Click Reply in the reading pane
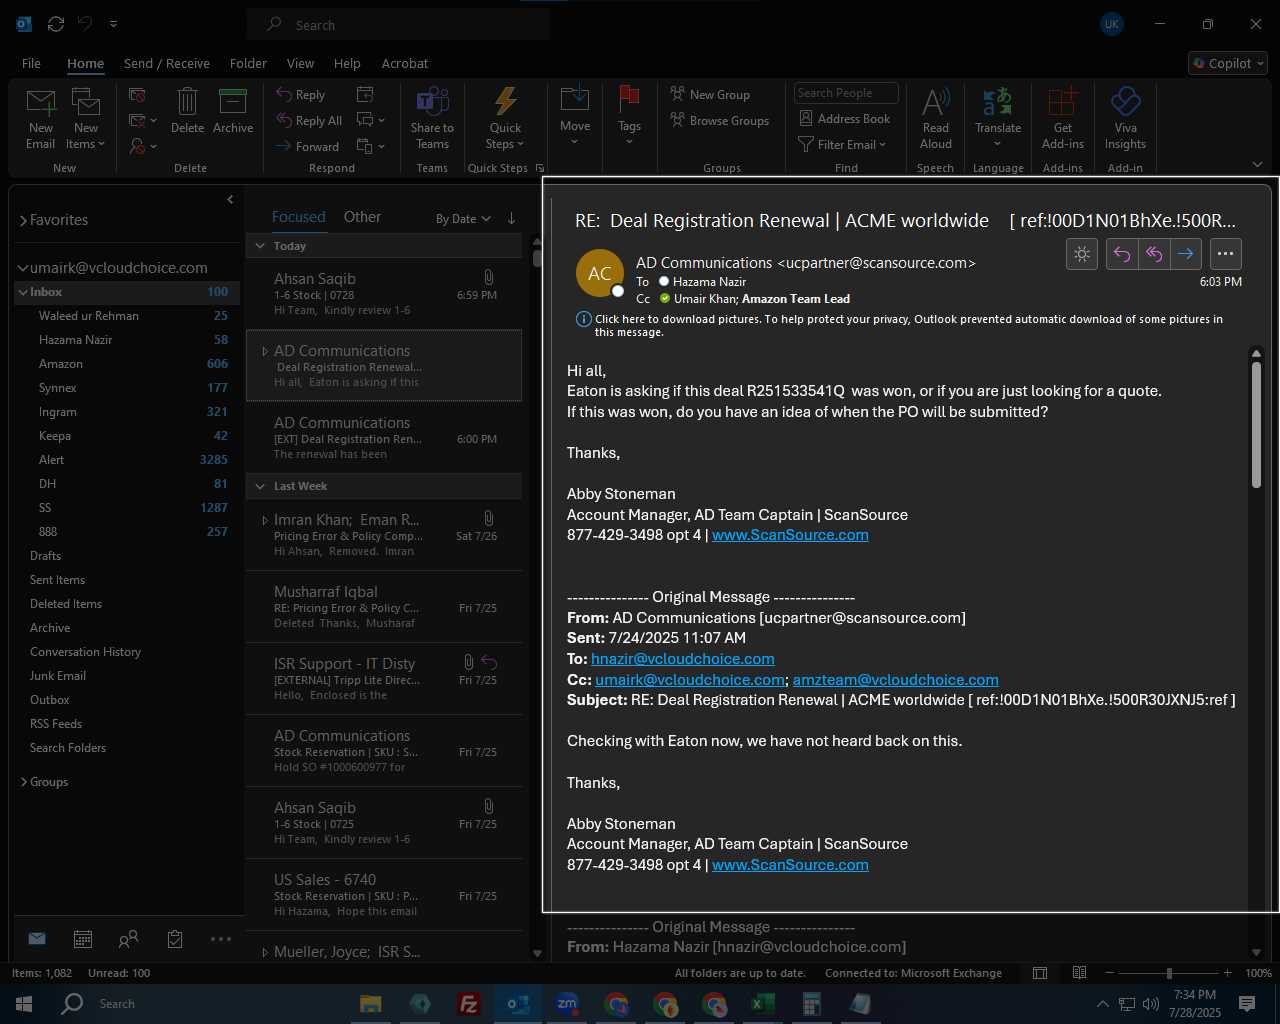This screenshot has width=1280, height=1024. (1122, 254)
